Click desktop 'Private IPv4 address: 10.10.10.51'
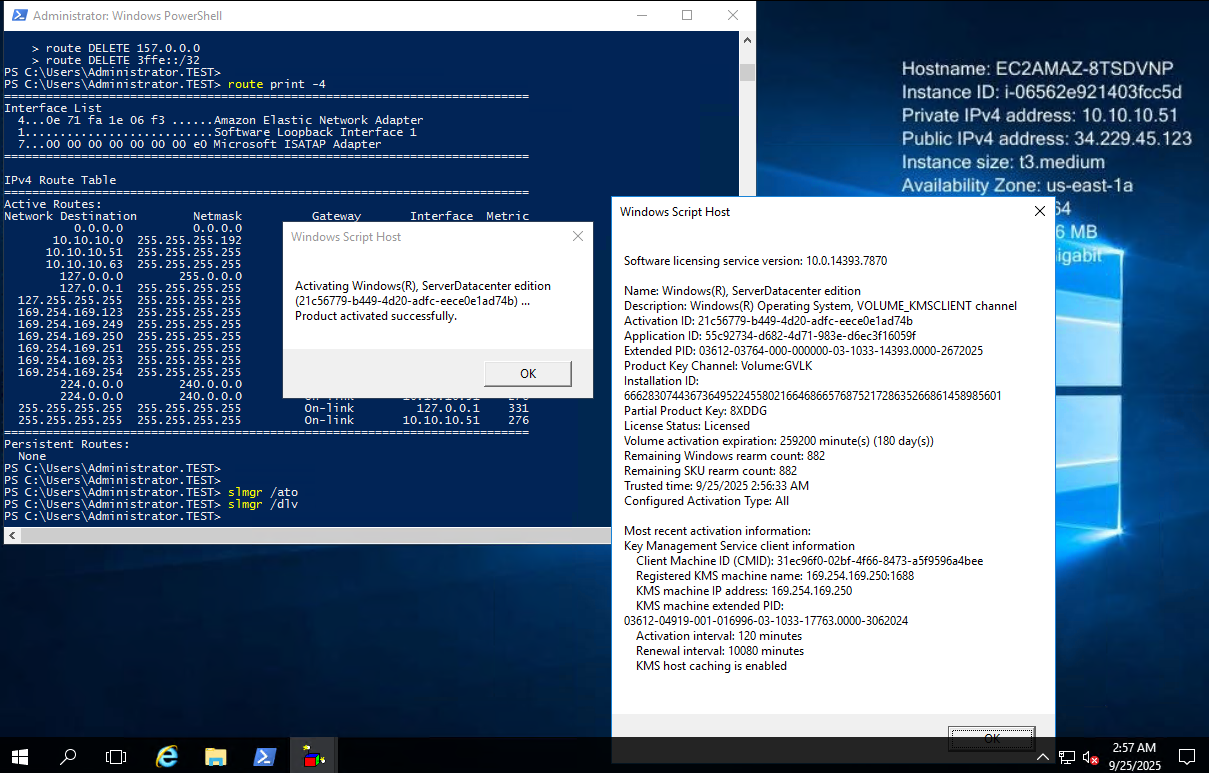The width and height of the screenshot is (1209, 773). coord(1040,115)
